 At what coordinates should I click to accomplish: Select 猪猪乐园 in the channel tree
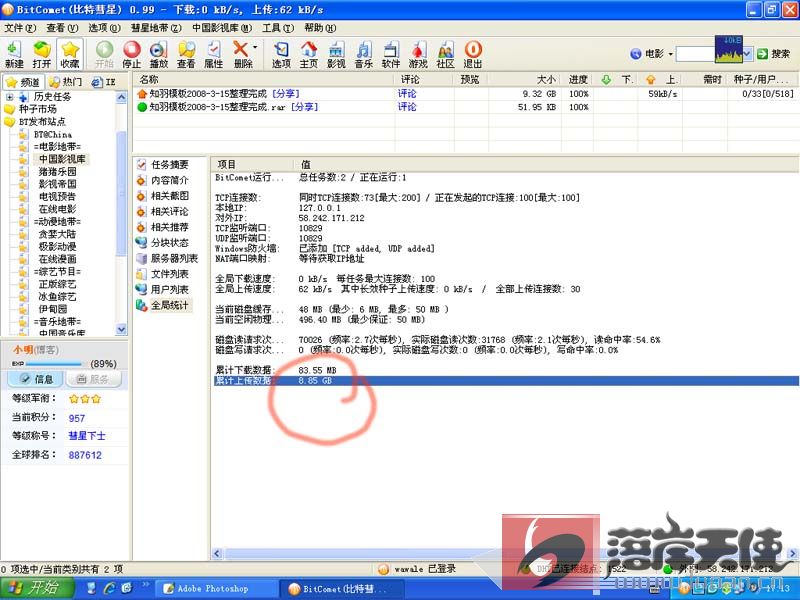[57, 171]
